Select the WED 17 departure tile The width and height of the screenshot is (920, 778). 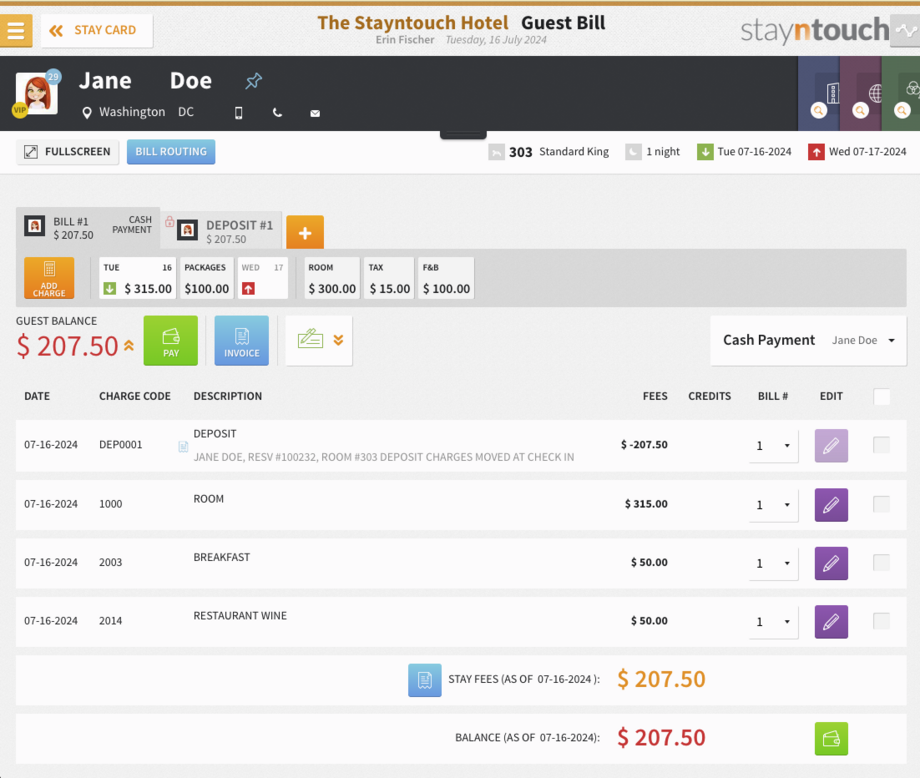262,278
